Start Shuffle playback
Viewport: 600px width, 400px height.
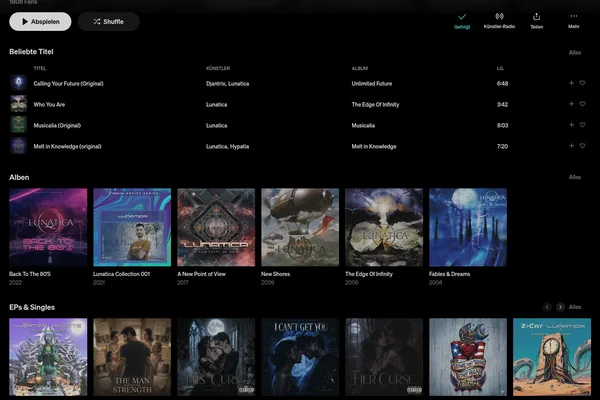109,22
